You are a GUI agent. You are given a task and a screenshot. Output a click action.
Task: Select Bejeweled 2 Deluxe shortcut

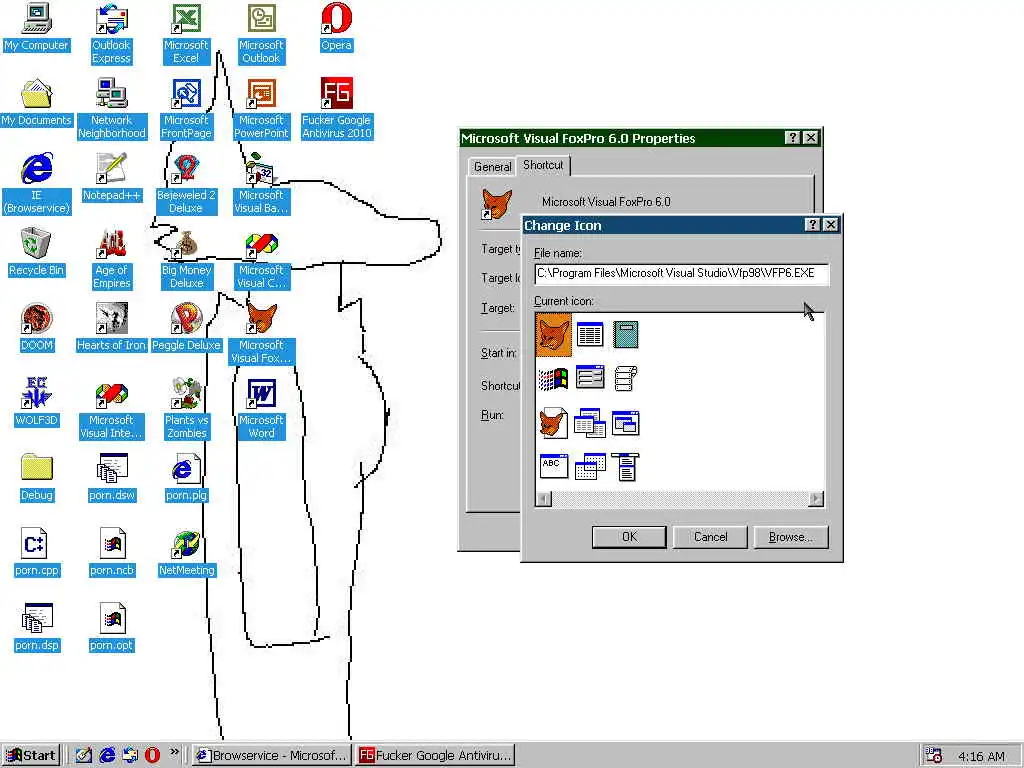click(186, 184)
